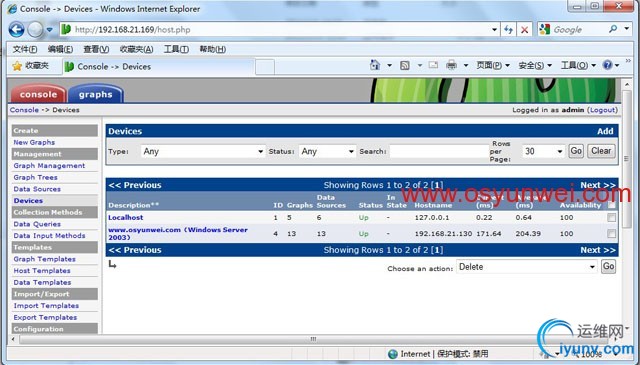Open New Graphs in sidebar
Image resolution: width=640 pixels, height=365 pixels.
pos(34,142)
